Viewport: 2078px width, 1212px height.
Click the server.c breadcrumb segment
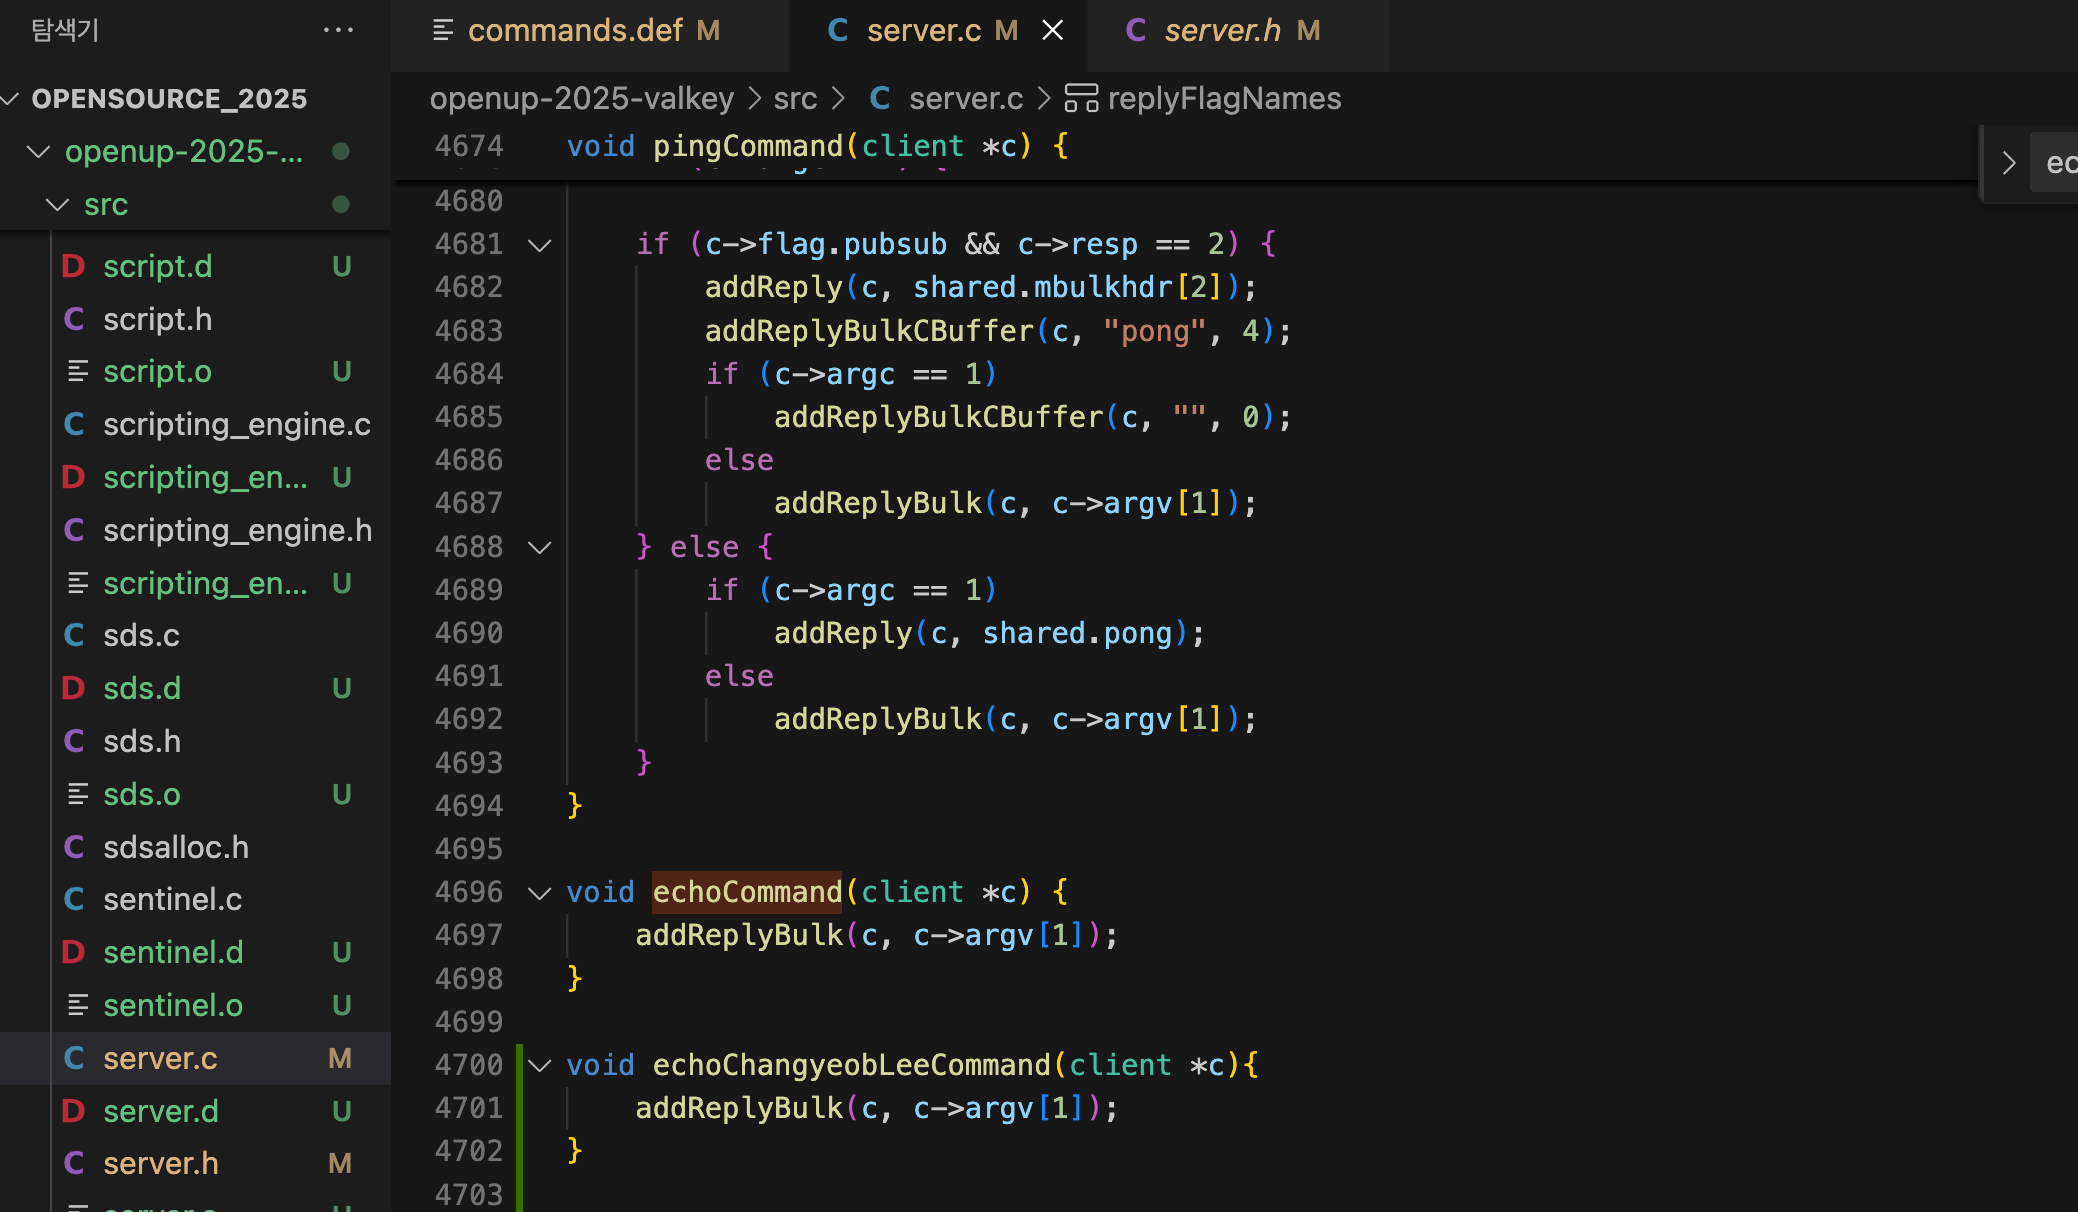click(965, 98)
